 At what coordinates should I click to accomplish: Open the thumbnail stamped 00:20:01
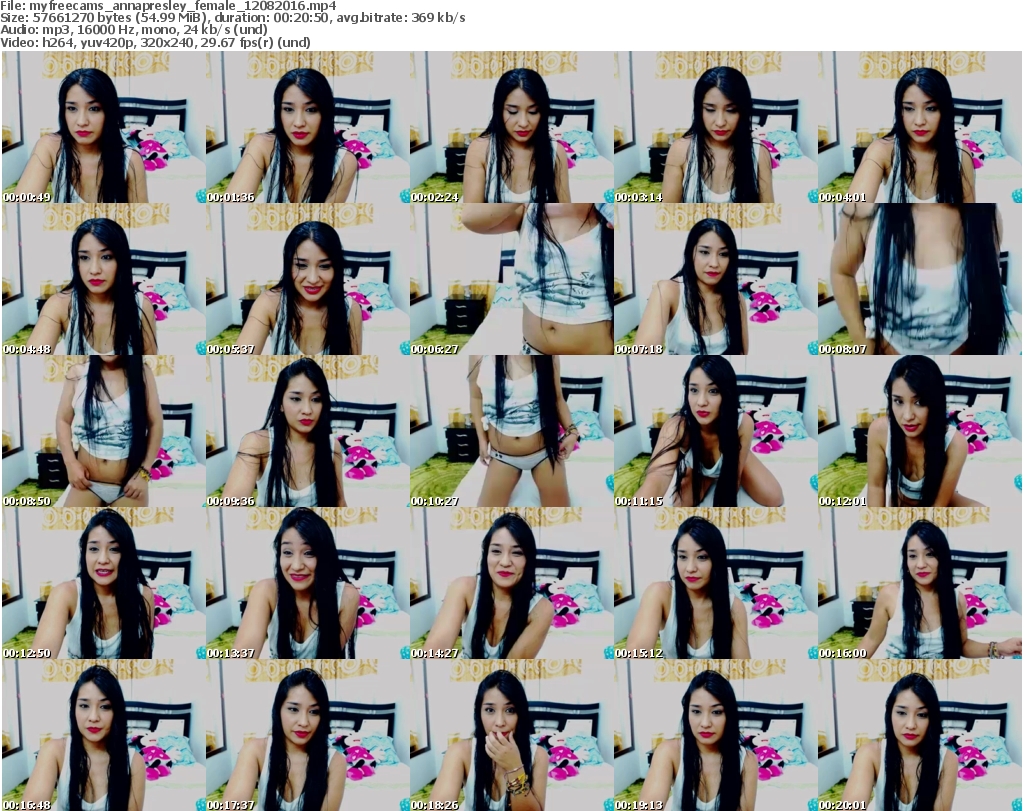(x=920, y=736)
